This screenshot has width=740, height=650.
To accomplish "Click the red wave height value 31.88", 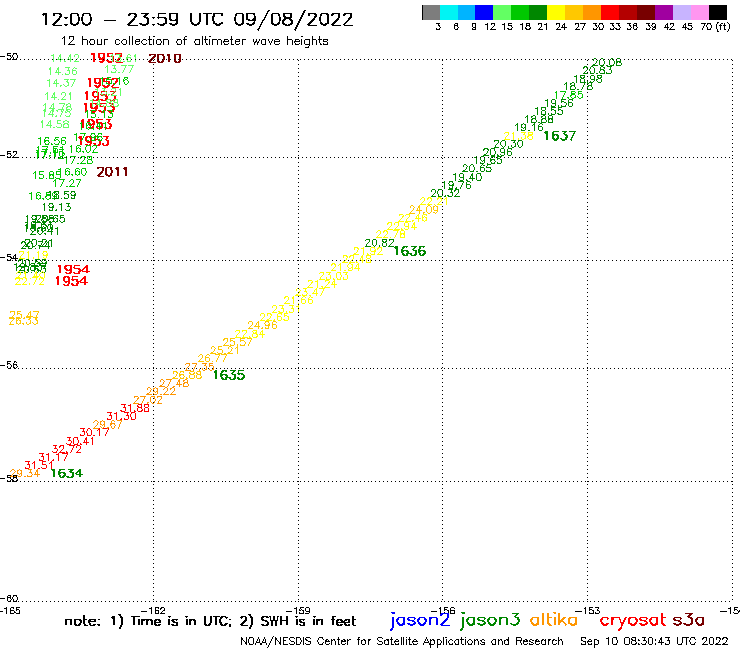I will (135, 408).
